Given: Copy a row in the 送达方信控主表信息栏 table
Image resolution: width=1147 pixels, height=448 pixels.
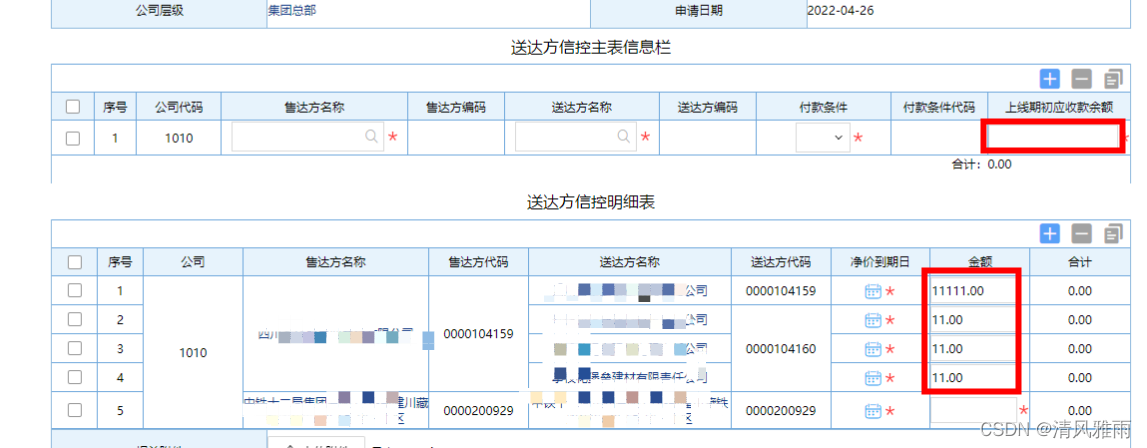Looking at the screenshot, I should click(1113, 78).
